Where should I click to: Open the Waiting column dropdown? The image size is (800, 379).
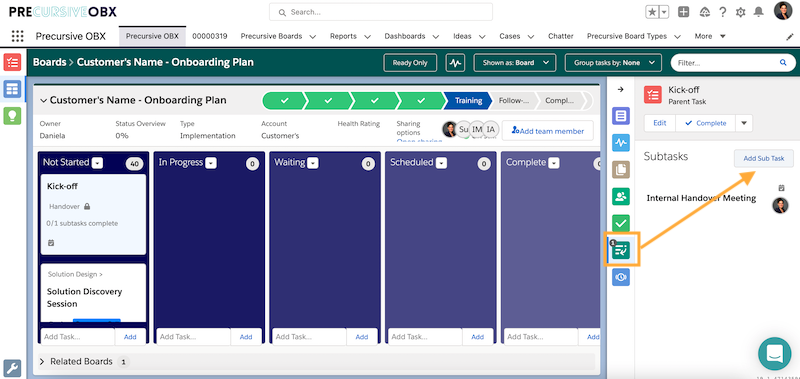tap(313, 163)
